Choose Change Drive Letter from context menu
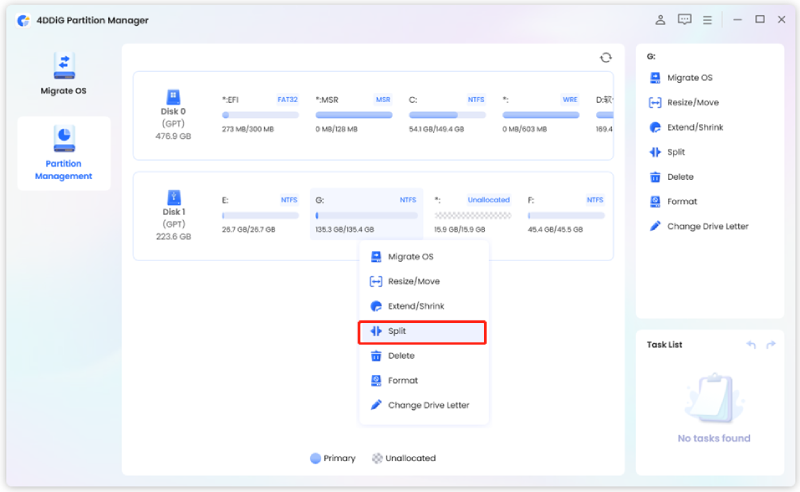The height and width of the screenshot is (492, 800). (423, 405)
